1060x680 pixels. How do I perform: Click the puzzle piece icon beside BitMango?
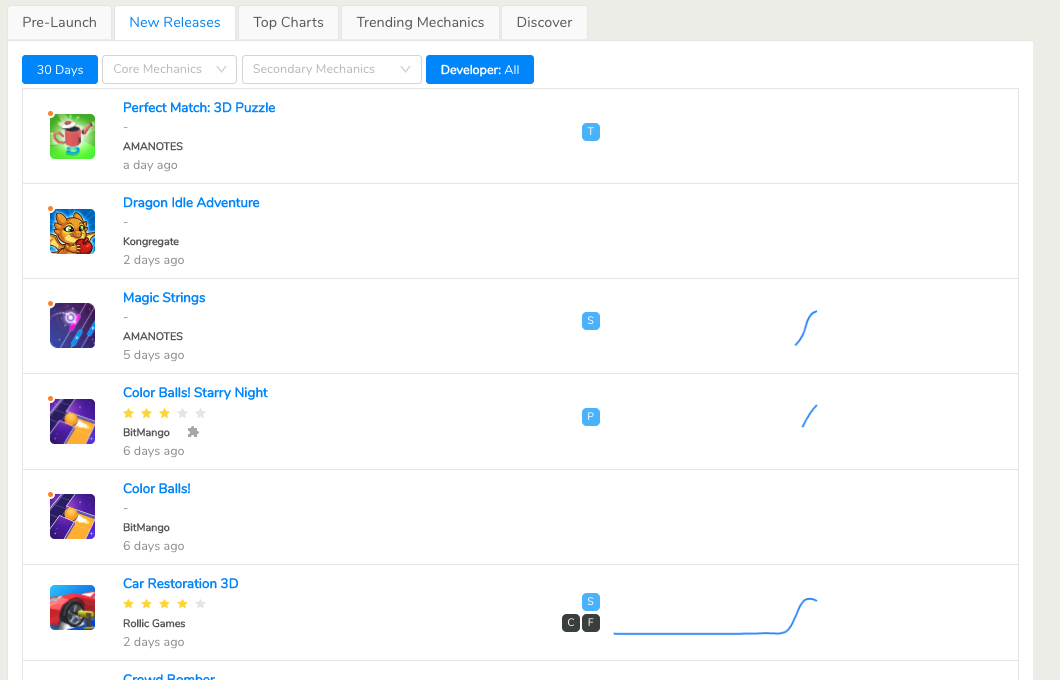pos(193,432)
